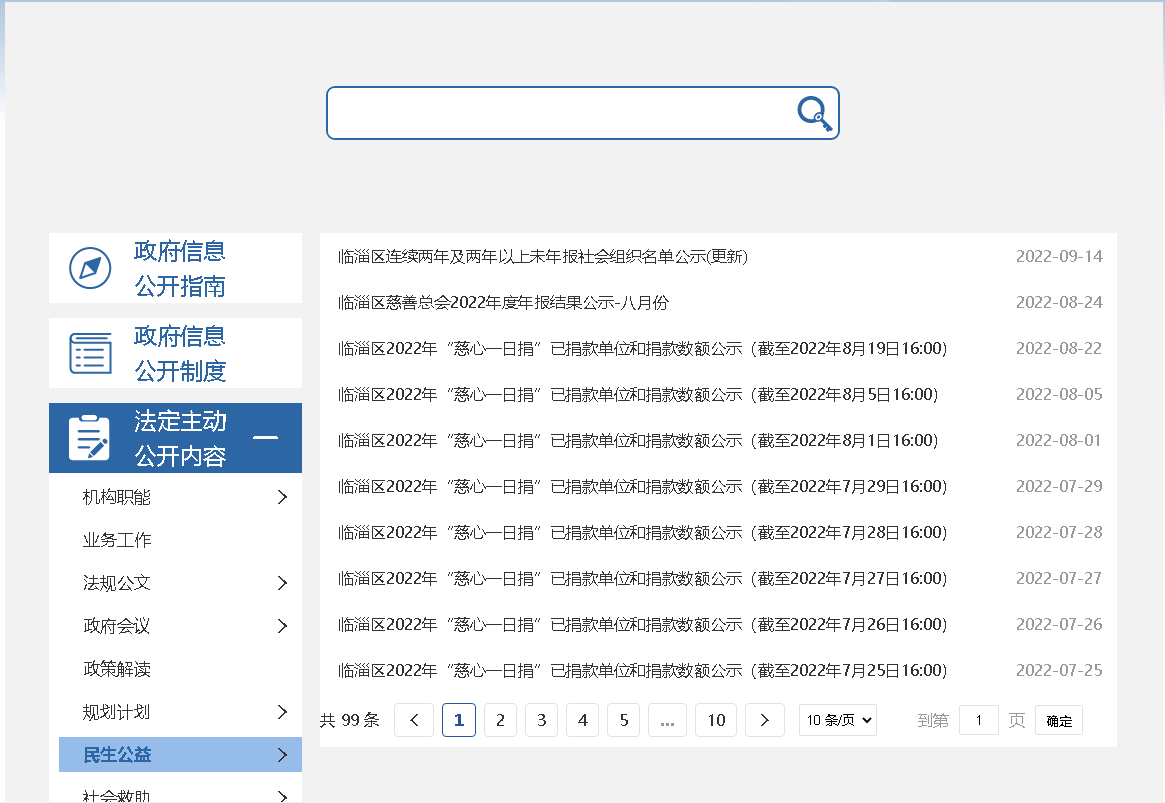
Task: Expand the 机构职能 submenu chevron
Action: [x=282, y=497]
